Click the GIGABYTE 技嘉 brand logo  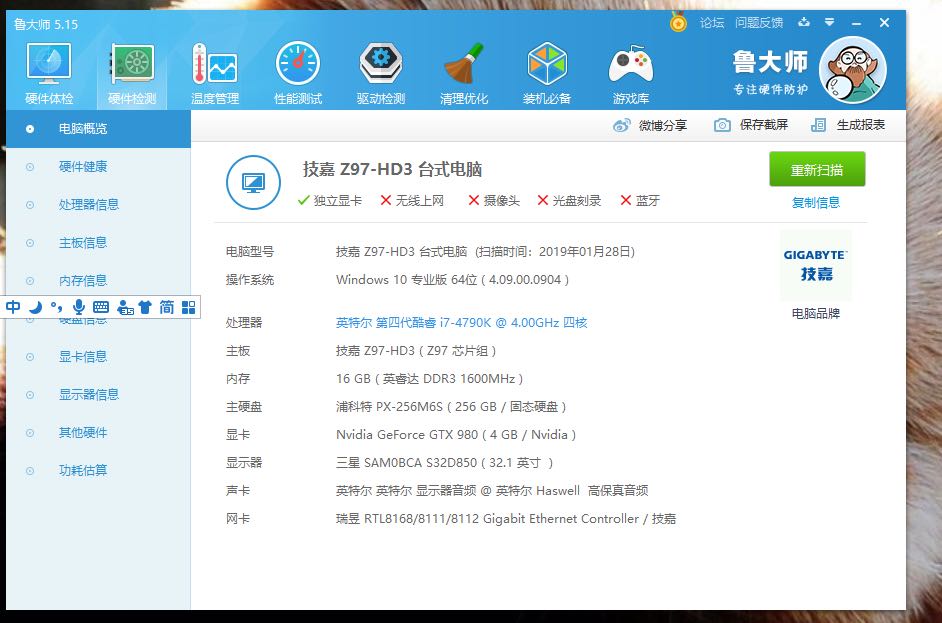tap(816, 265)
